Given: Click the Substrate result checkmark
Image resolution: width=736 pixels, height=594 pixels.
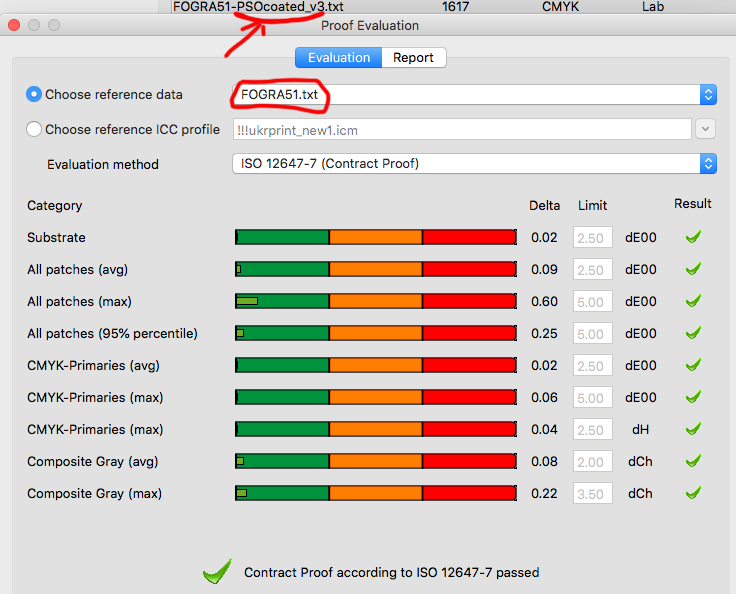Looking at the screenshot, I should (693, 237).
